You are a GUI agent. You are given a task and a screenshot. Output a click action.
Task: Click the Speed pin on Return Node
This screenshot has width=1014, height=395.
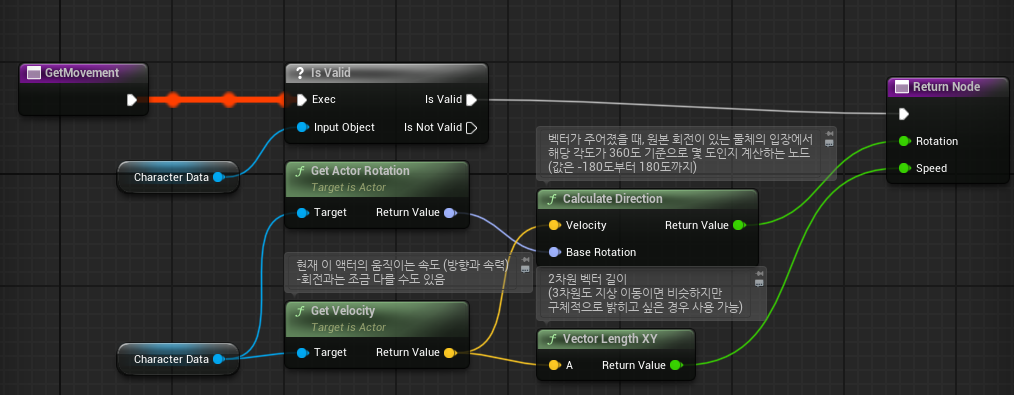point(905,169)
